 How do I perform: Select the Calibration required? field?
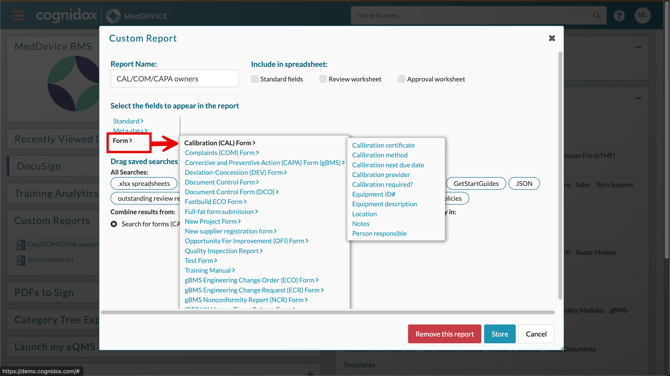[x=382, y=185]
